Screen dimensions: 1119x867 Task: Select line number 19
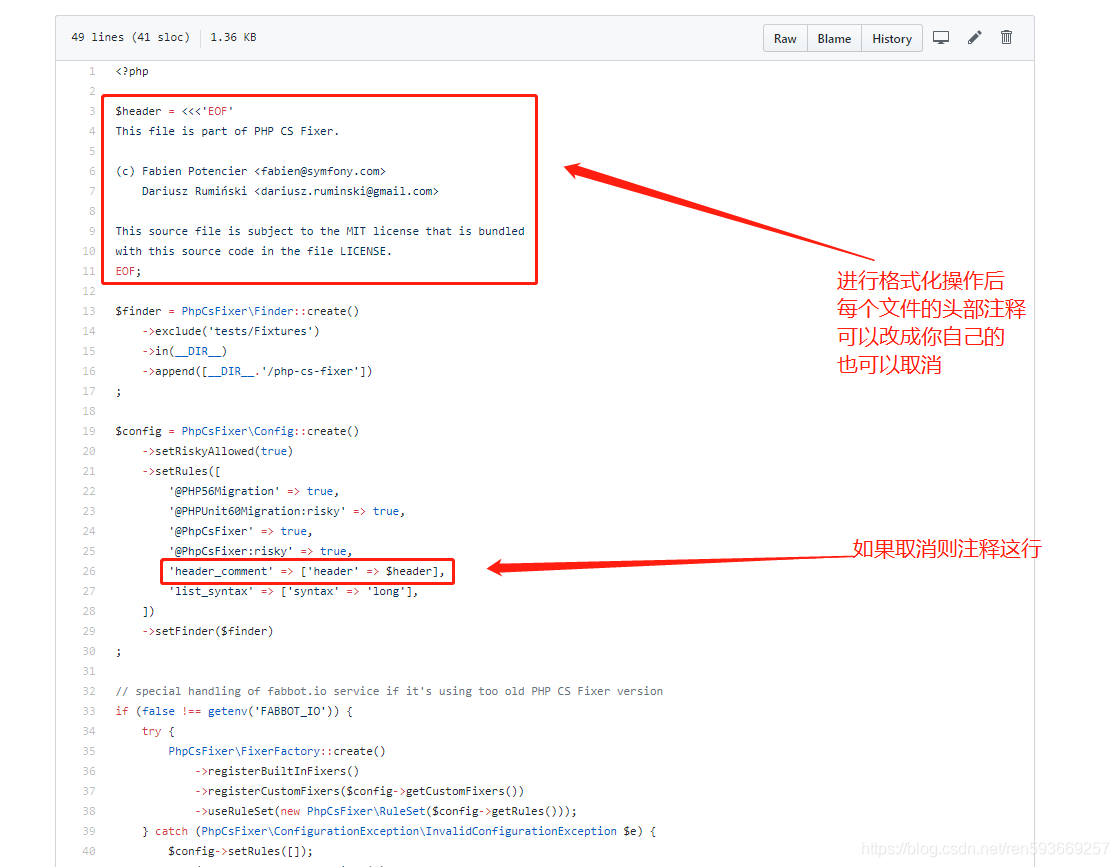point(88,431)
